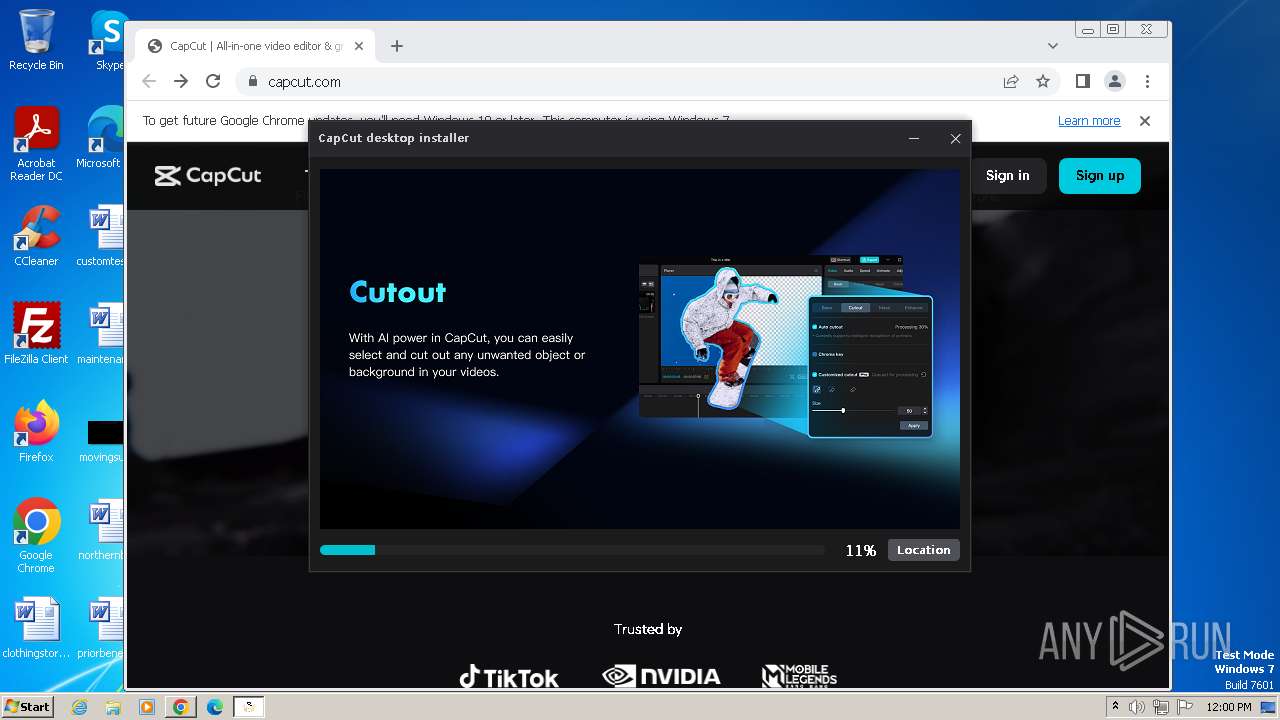Image resolution: width=1280 pixels, height=720 pixels.
Task: Open the Chrome profile avatar
Action: click(1114, 82)
